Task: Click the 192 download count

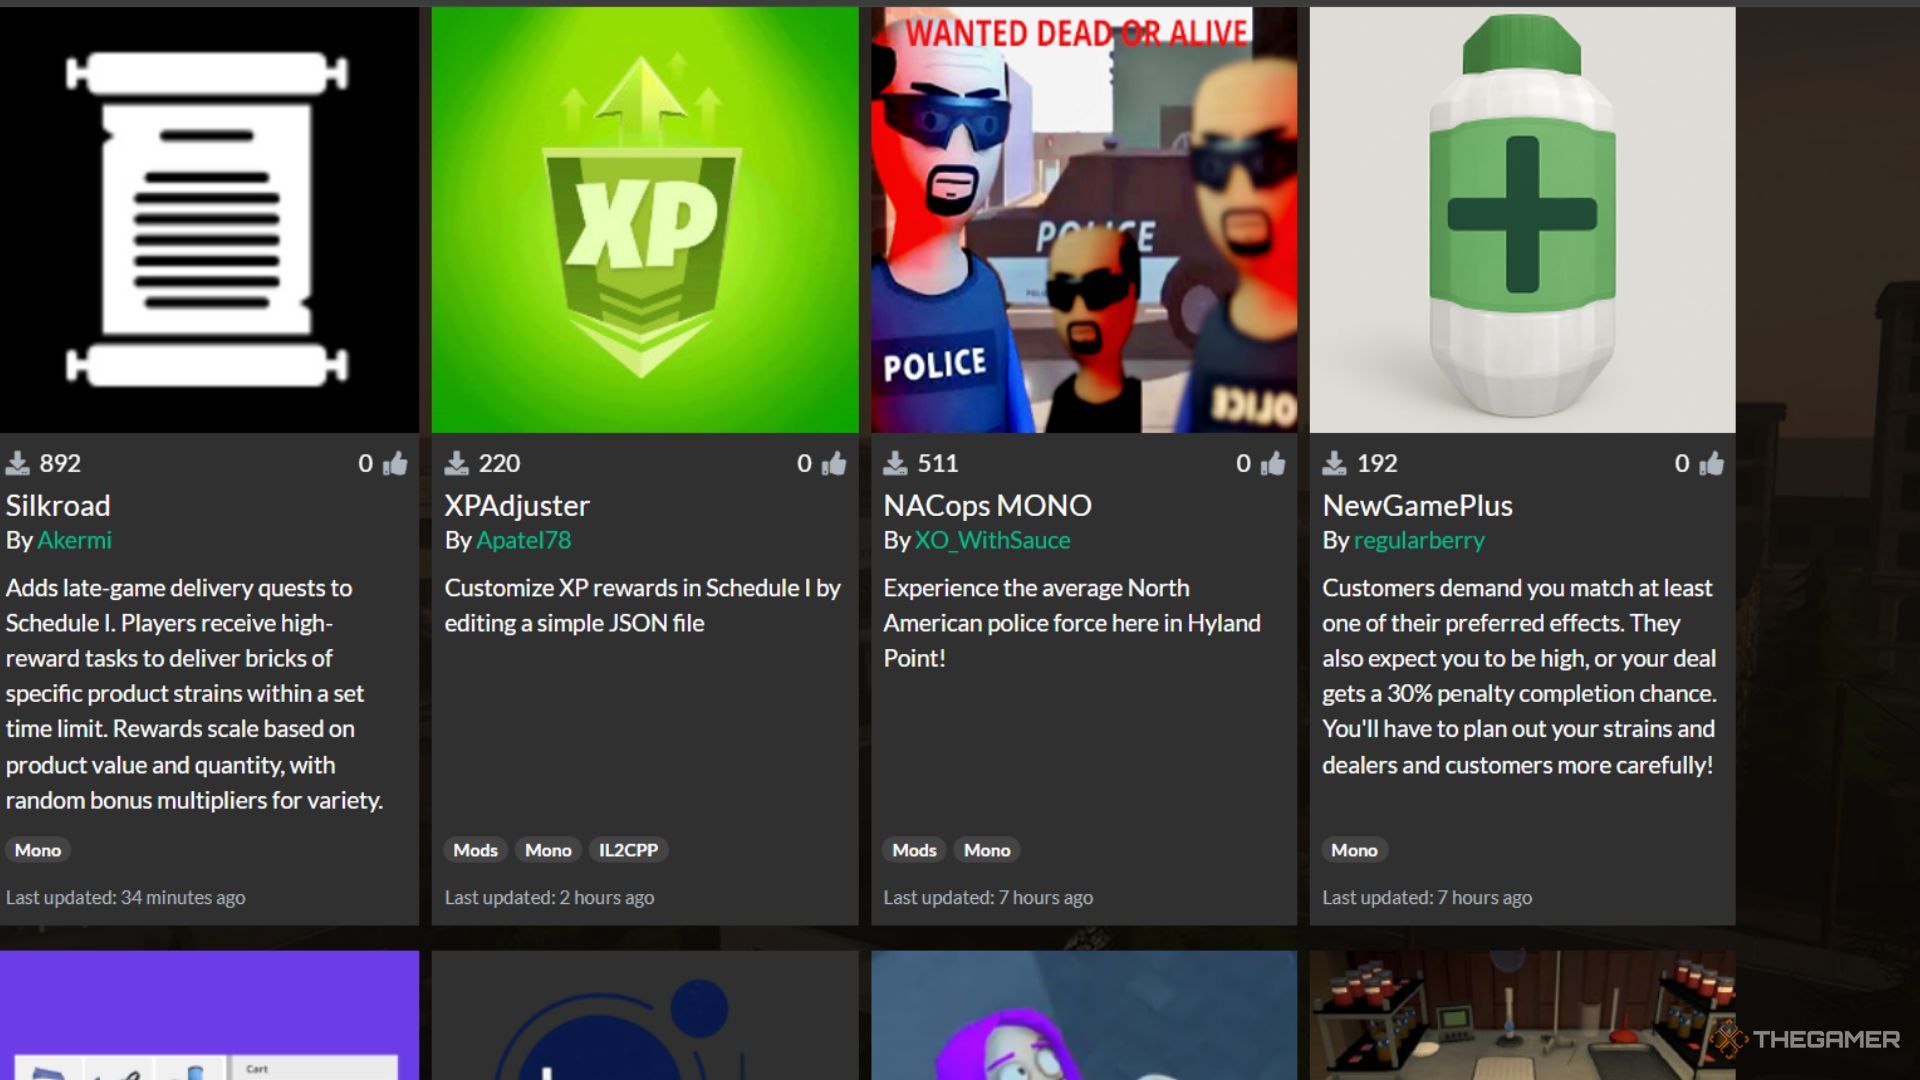Action: (x=1377, y=463)
